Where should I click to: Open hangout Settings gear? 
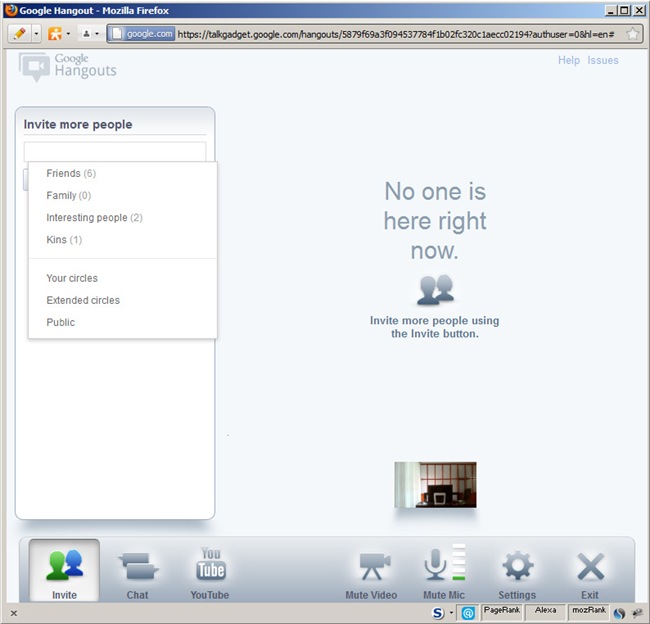[x=517, y=575]
